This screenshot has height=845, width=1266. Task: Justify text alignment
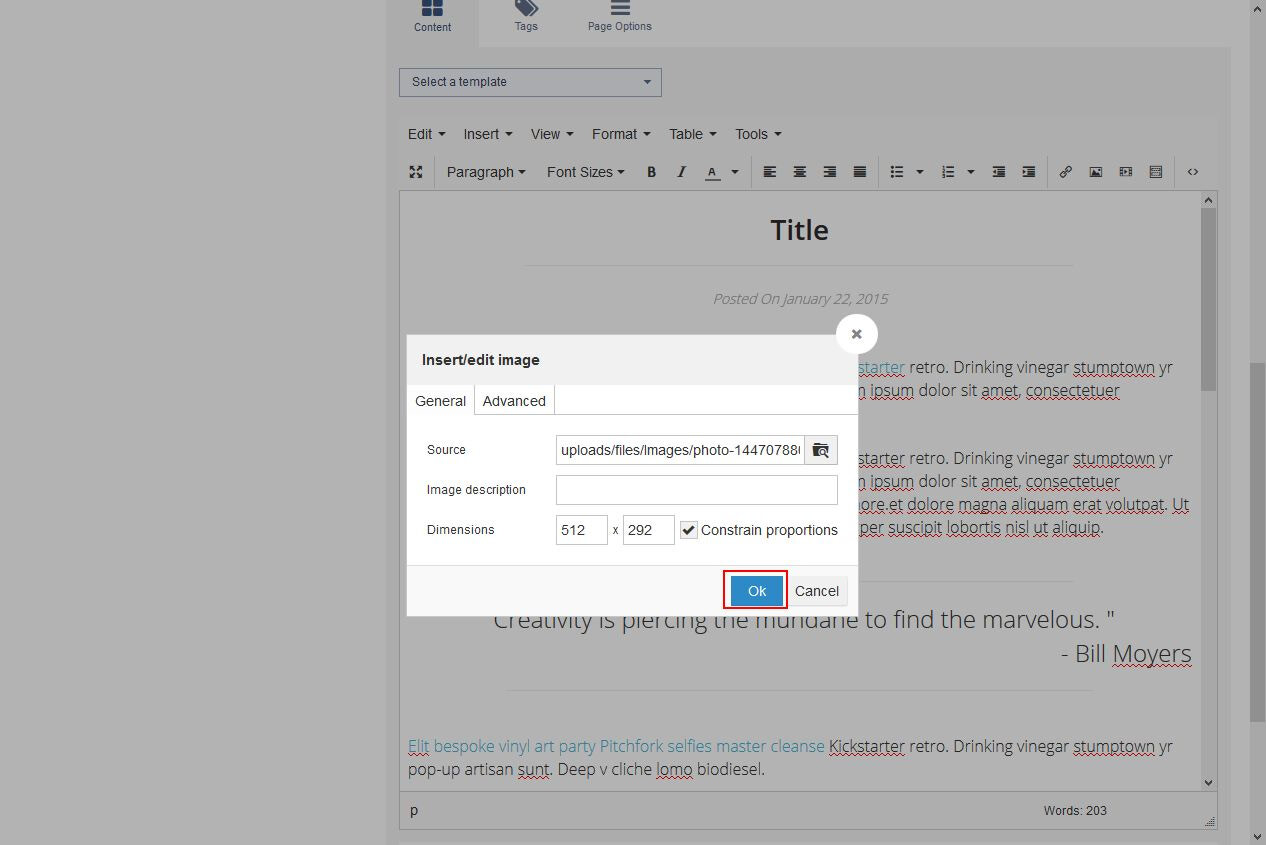859,172
